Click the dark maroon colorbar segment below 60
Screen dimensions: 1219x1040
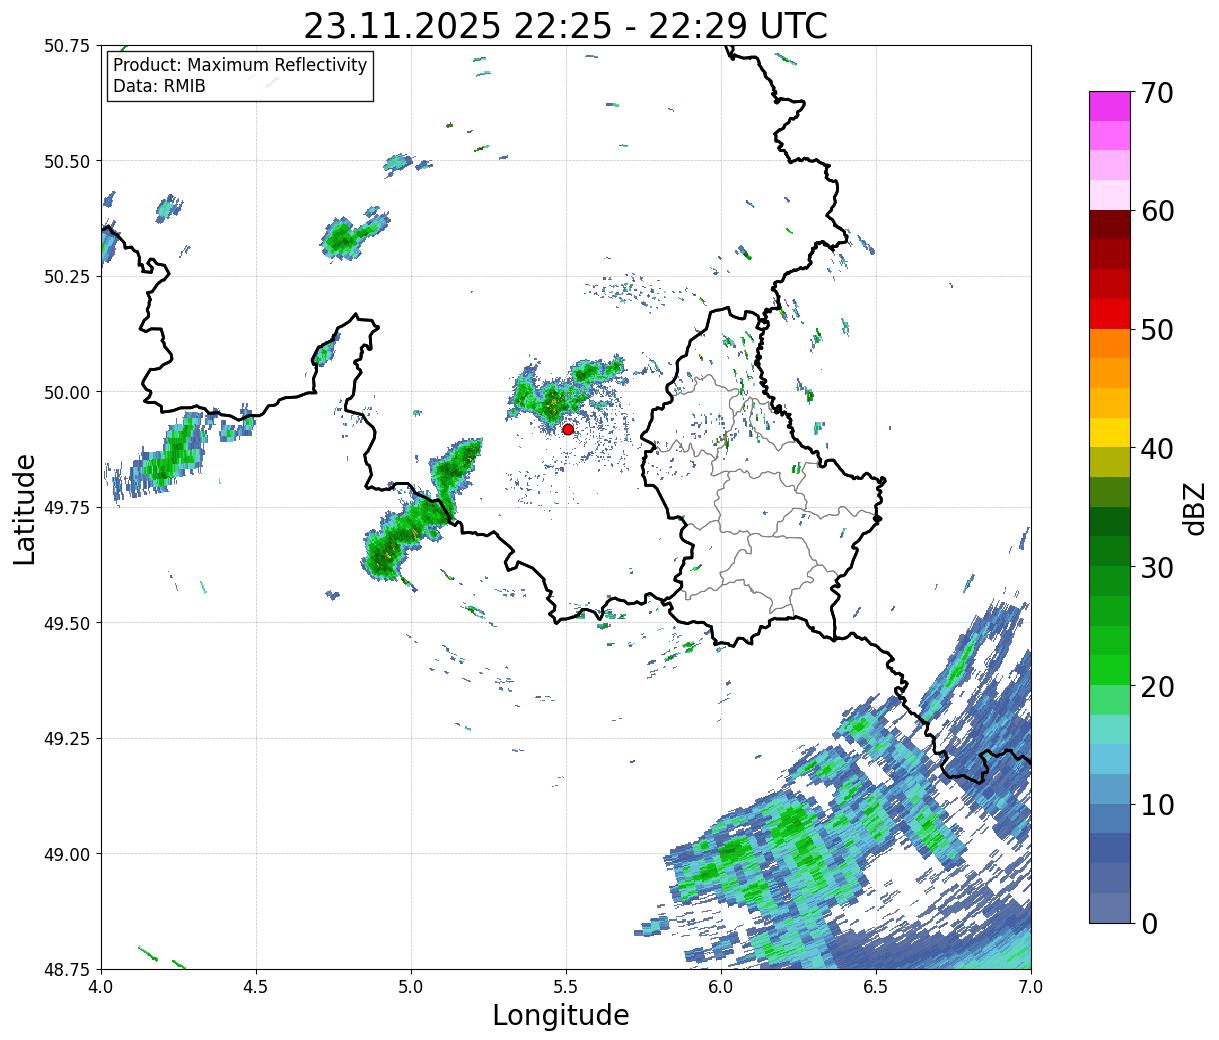(1110, 225)
